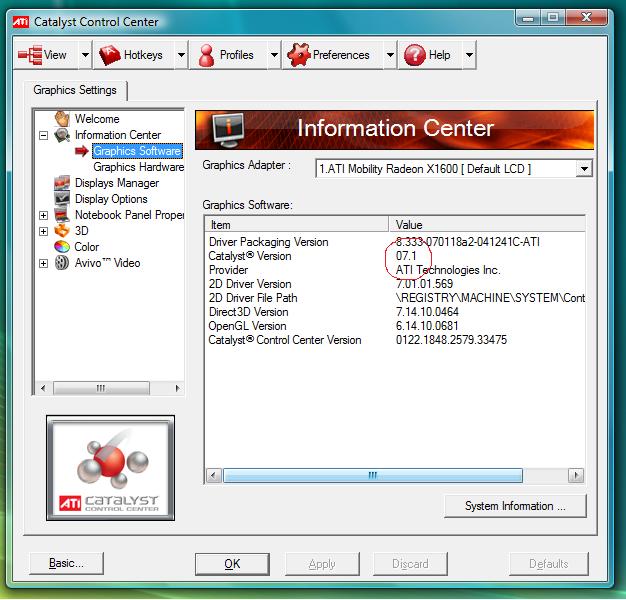This screenshot has height=600, width=626.
Task: Click the Defaults button
Action: 549,564
